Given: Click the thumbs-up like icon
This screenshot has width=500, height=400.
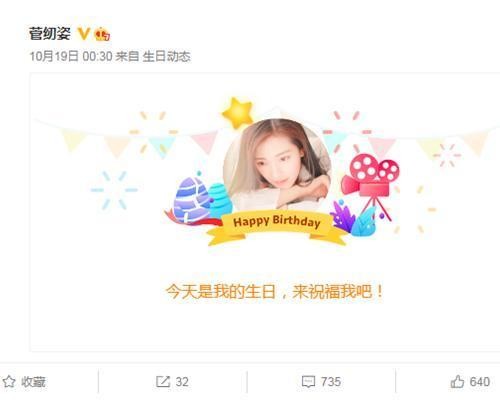Looking at the screenshot, I should click(x=457, y=382).
